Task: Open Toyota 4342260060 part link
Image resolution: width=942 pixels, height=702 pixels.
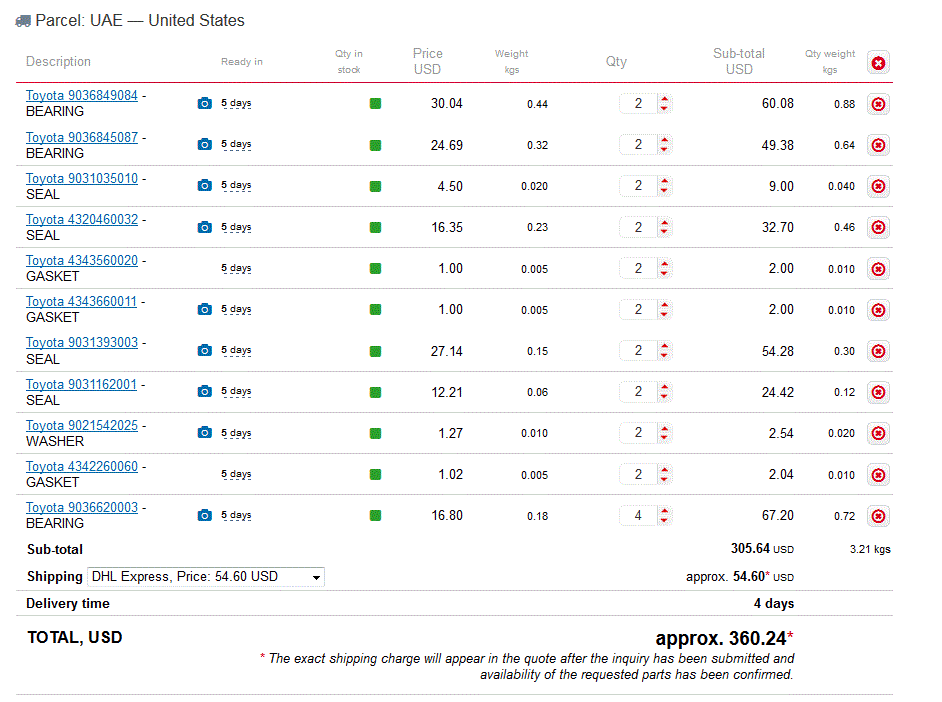Action: pyautogui.click(x=82, y=466)
